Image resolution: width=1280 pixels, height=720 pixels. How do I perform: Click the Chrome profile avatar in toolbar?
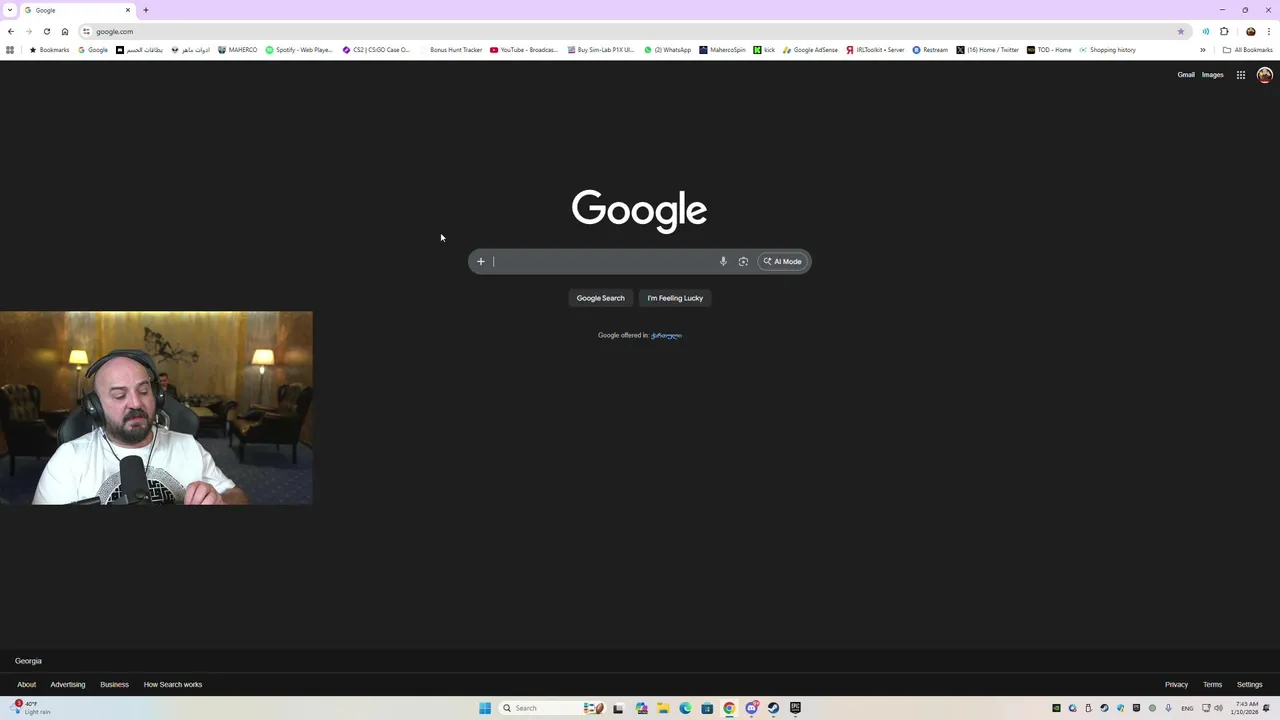(x=1251, y=31)
